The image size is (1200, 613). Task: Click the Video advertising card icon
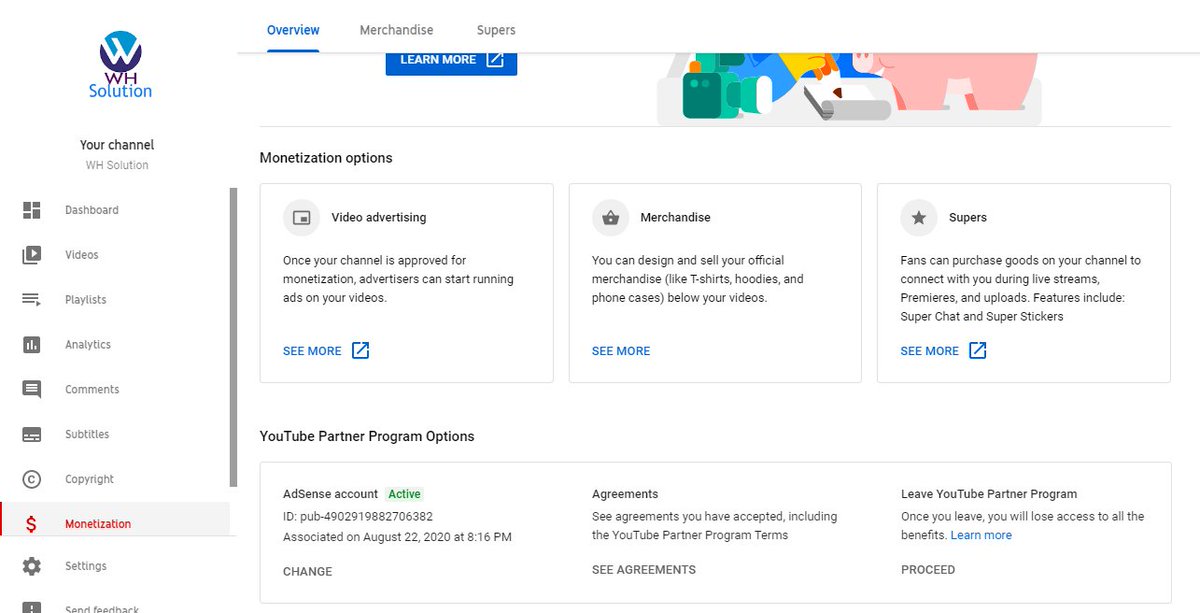(300, 217)
